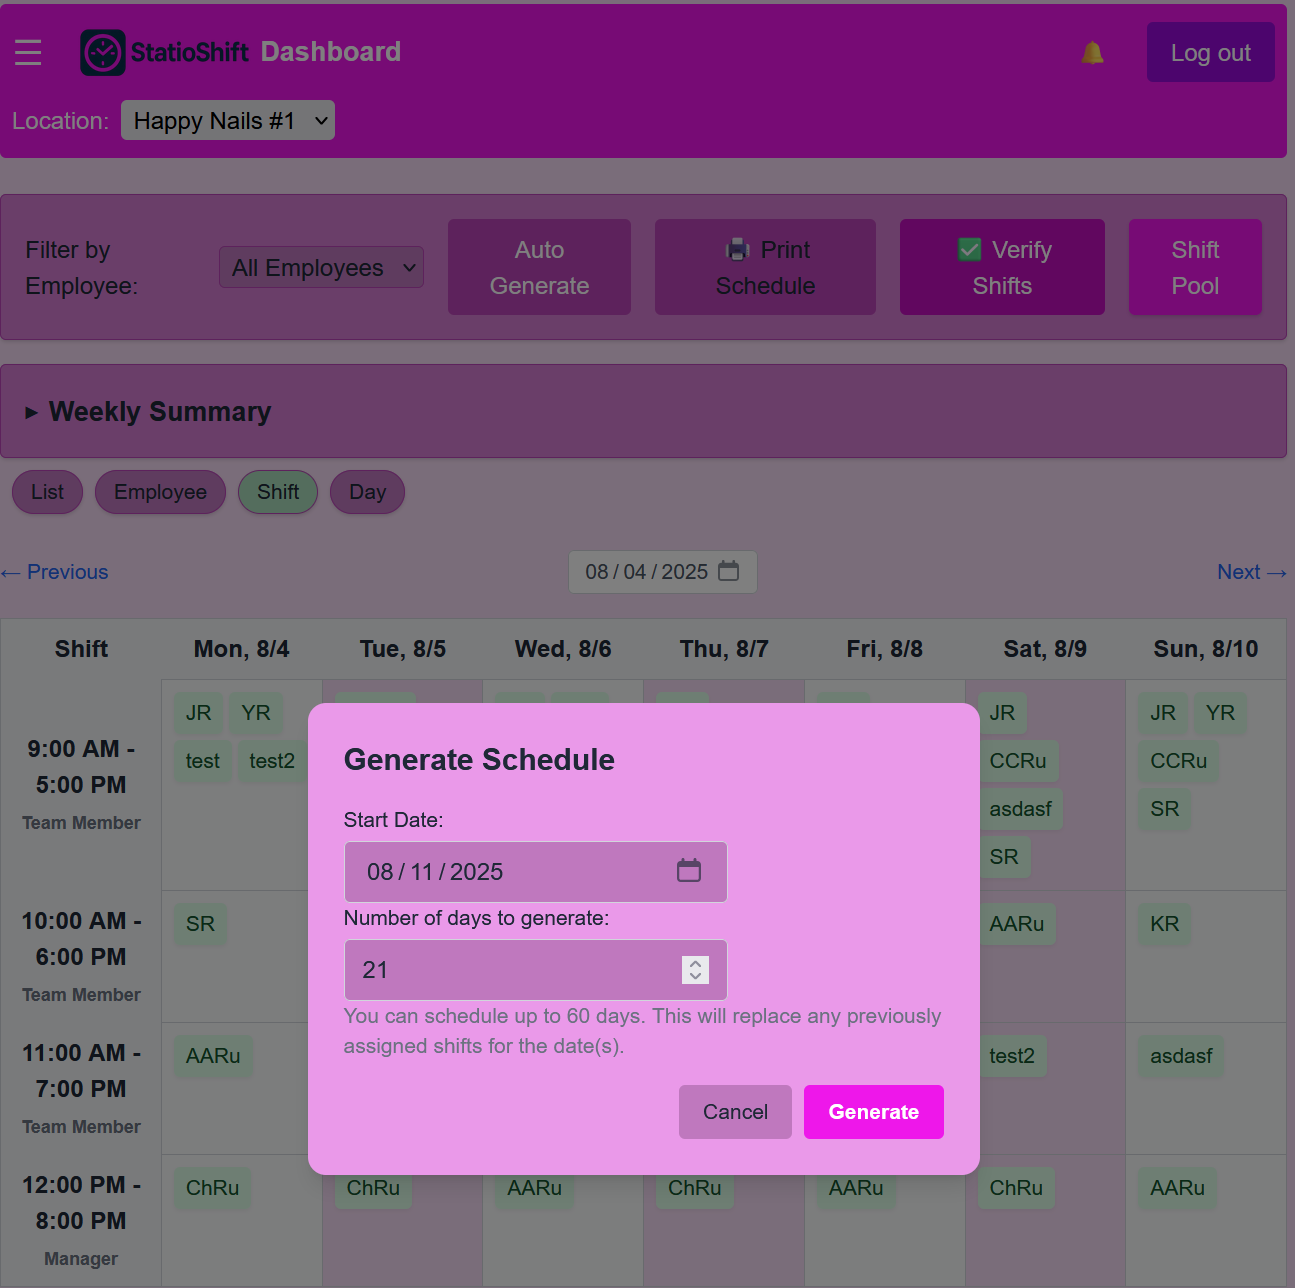Click the 12:00 PM - 8:00 PM Manager shift label
The height and width of the screenshot is (1288, 1295).
[x=81, y=1221]
